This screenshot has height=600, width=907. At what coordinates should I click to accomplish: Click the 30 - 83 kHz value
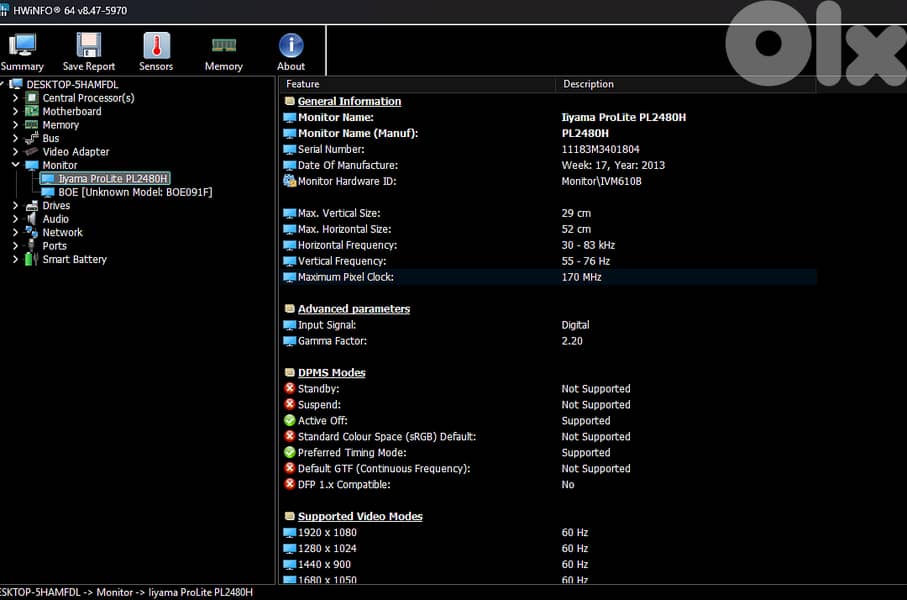(588, 245)
